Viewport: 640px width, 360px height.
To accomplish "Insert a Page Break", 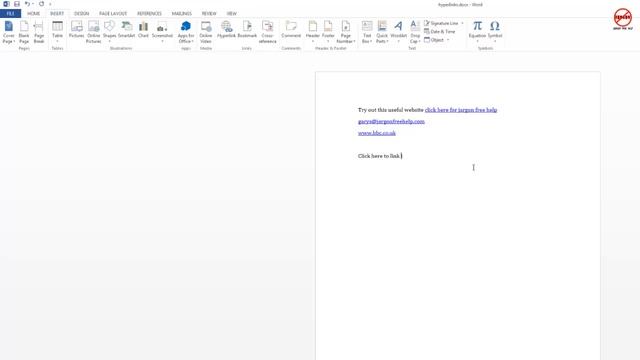I will coord(39,32).
